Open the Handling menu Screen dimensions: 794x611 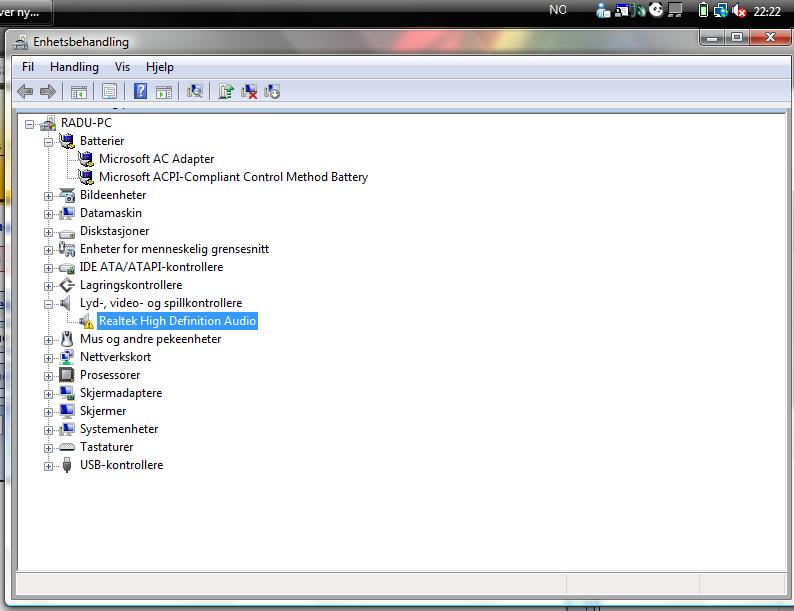click(x=74, y=67)
